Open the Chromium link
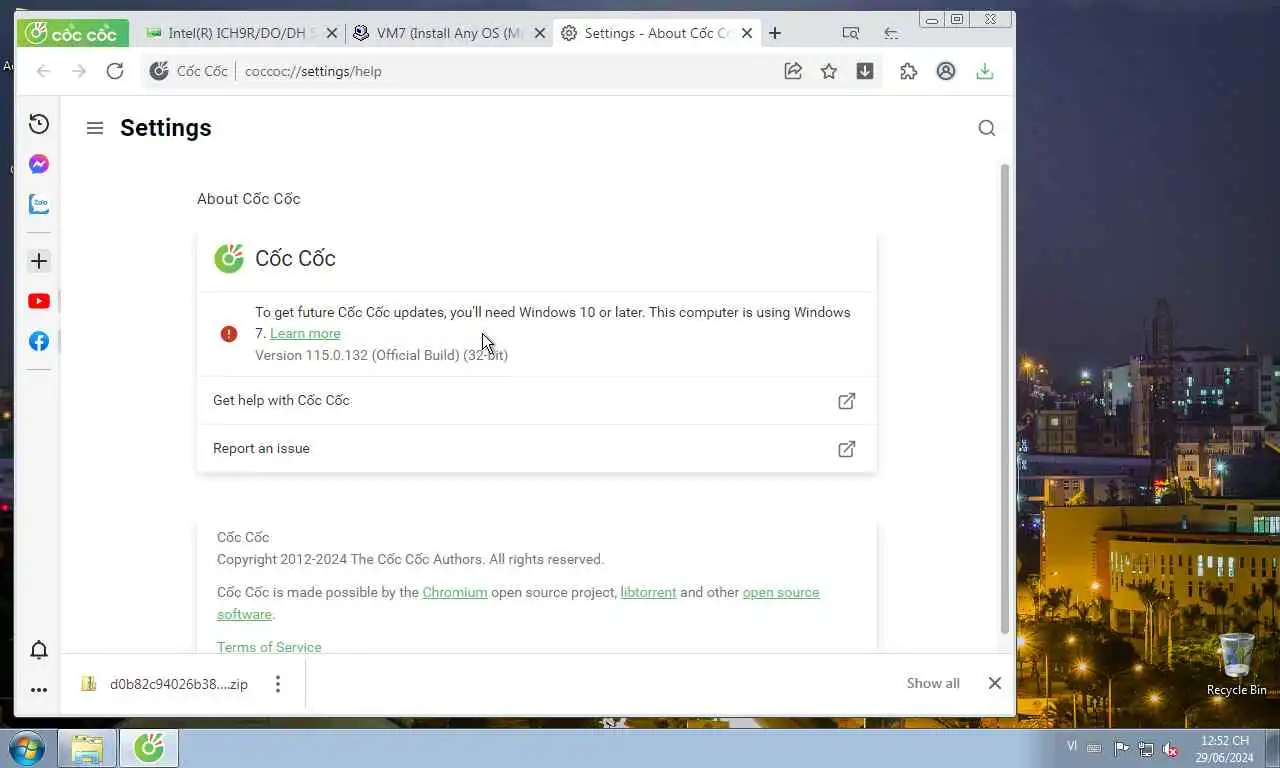The width and height of the screenshot is (1280, 768). tap(455, 592)
